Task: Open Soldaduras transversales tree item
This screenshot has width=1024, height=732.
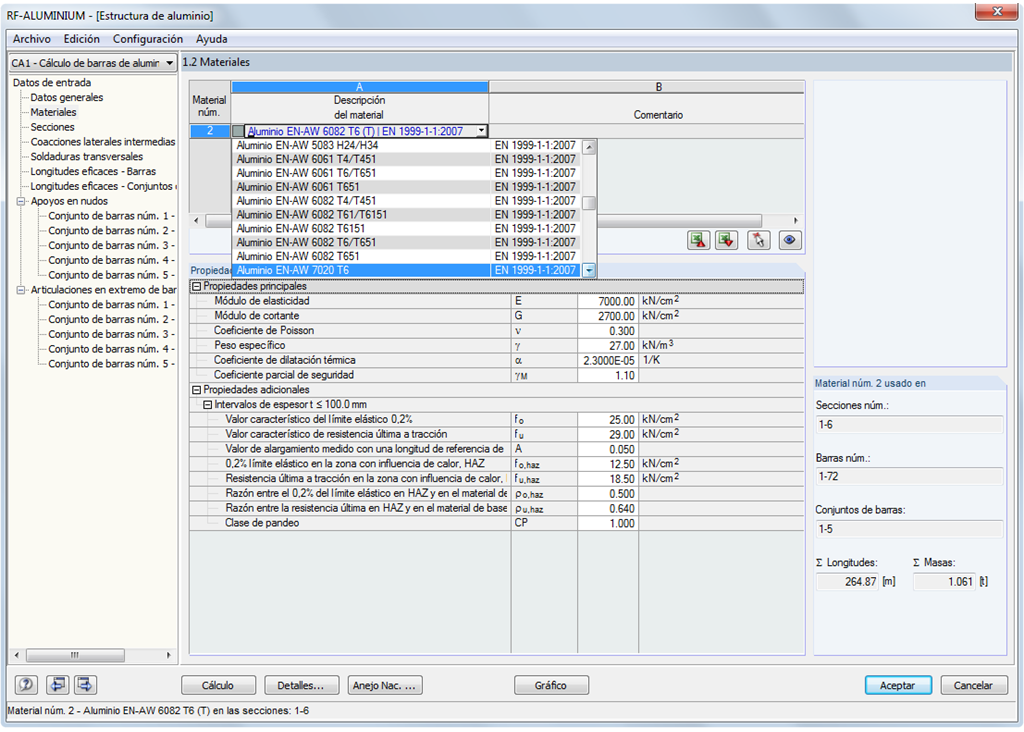Action: tap(86, 157)
